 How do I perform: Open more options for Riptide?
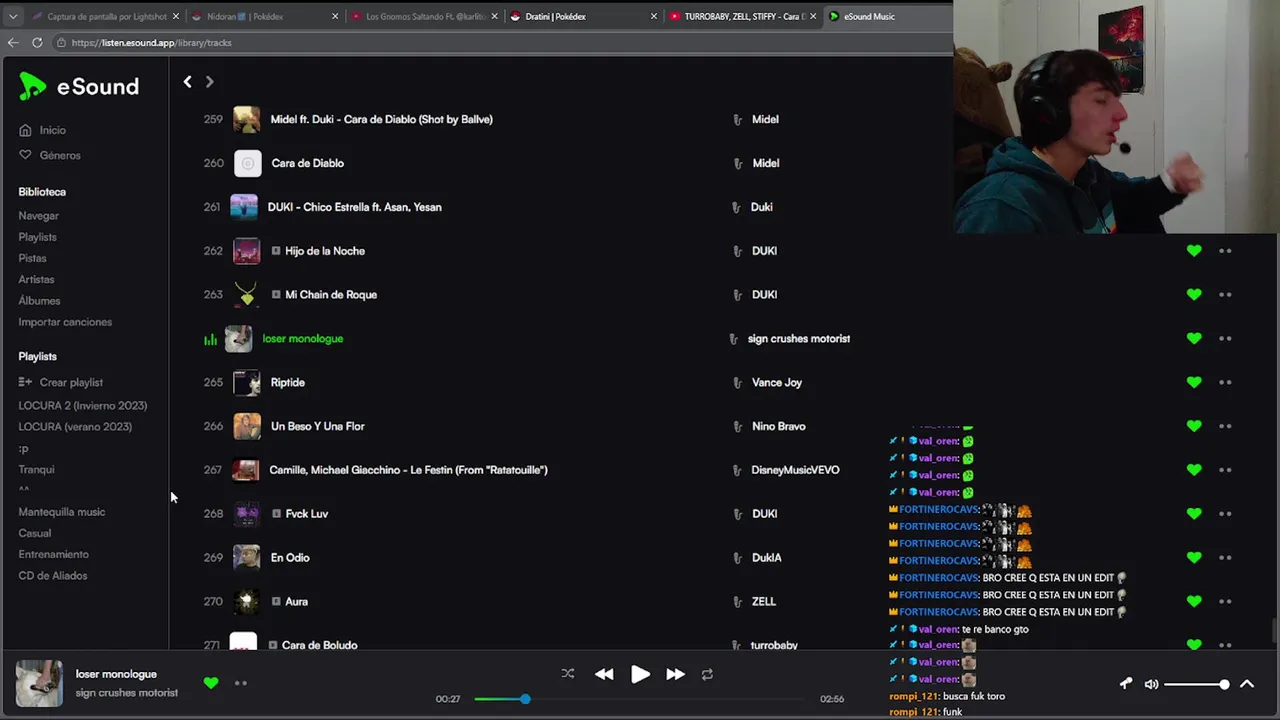pos(1225,382)
